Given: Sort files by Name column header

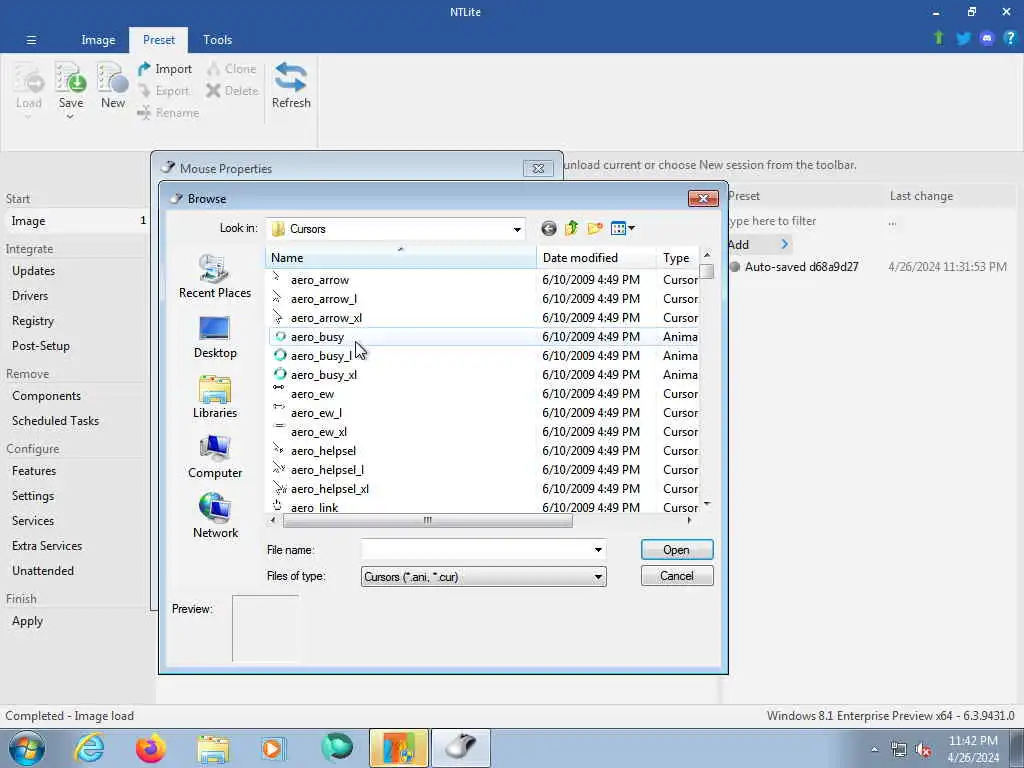Looking at the screenshot, I should click(x=401, y=258).
